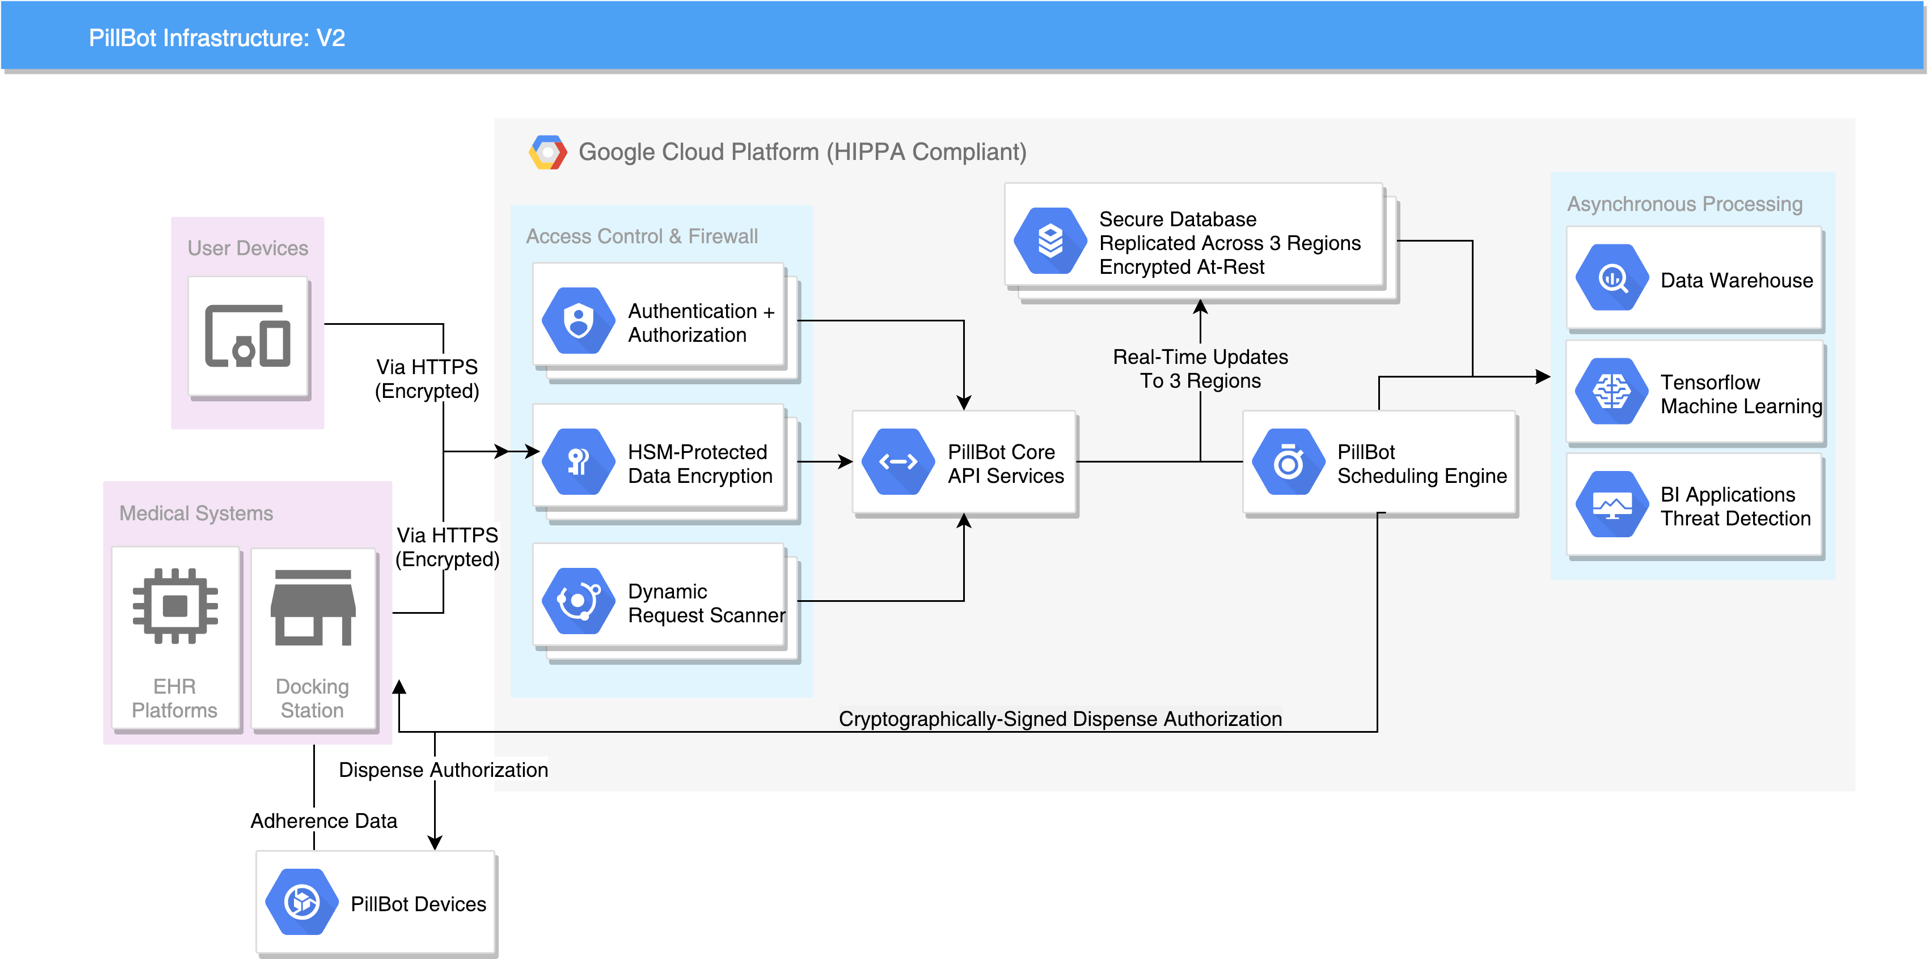Screen dimensions: 1928x959
Task: Click 'PillBot Scheduling Engine' text
Action: (x=1422, y=464)
